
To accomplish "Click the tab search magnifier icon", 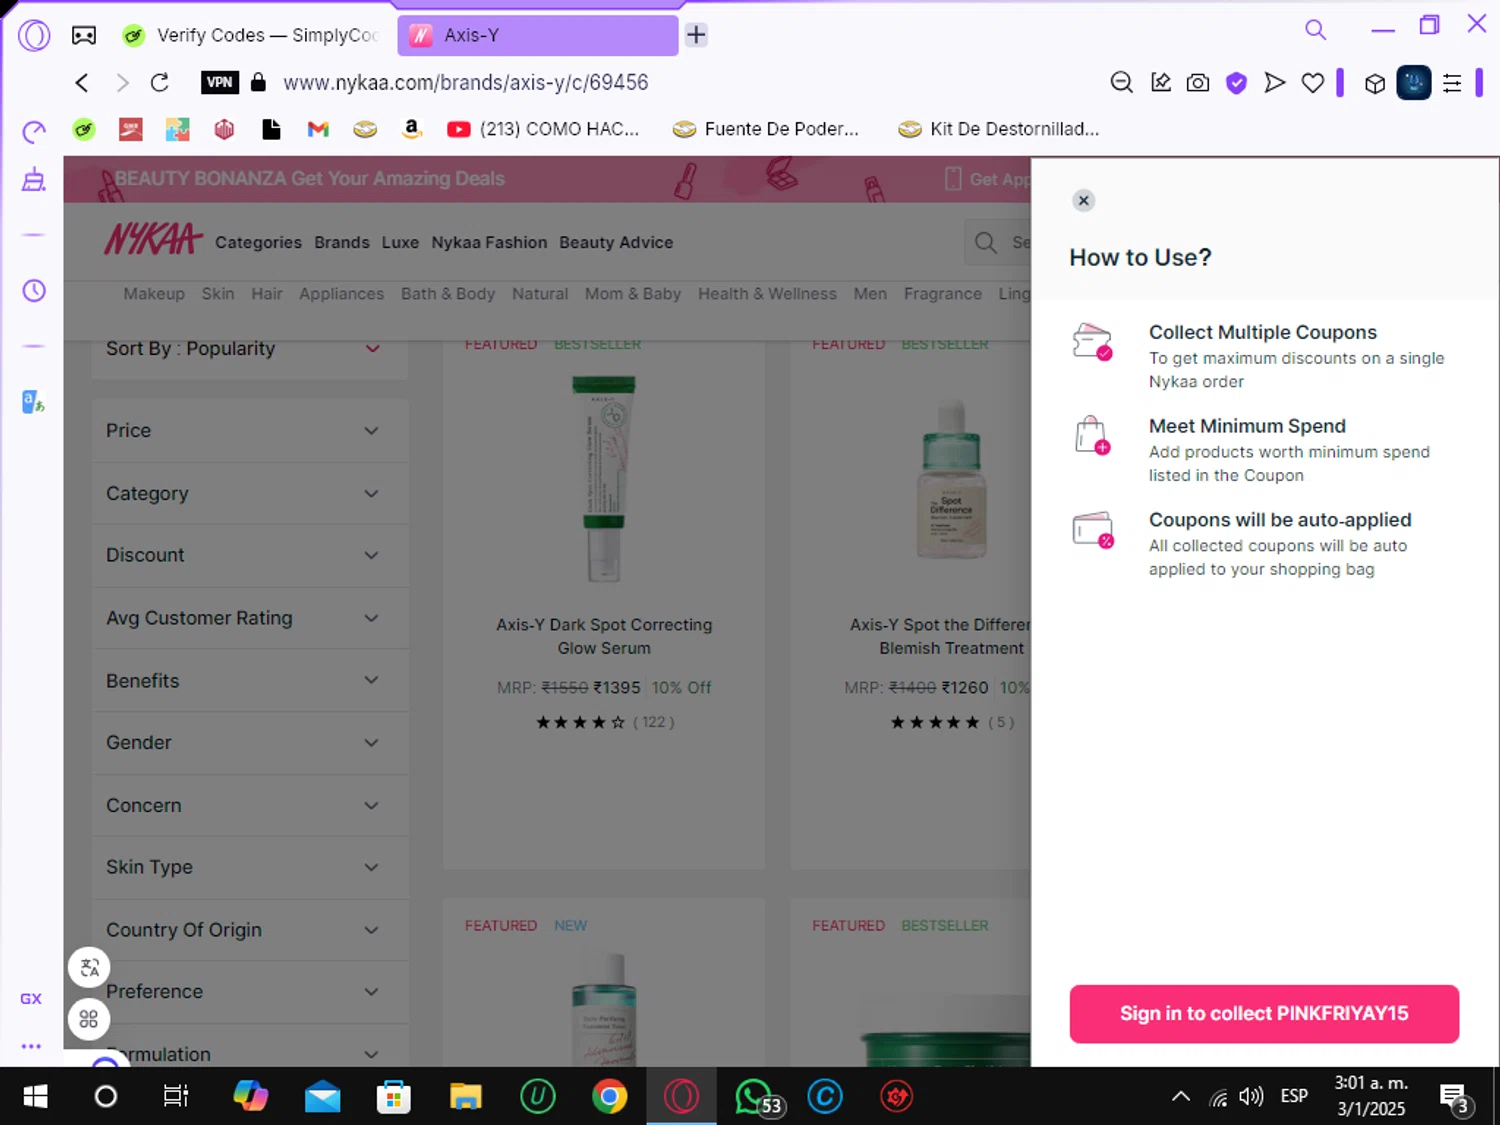I will (x=1315, y=30).
